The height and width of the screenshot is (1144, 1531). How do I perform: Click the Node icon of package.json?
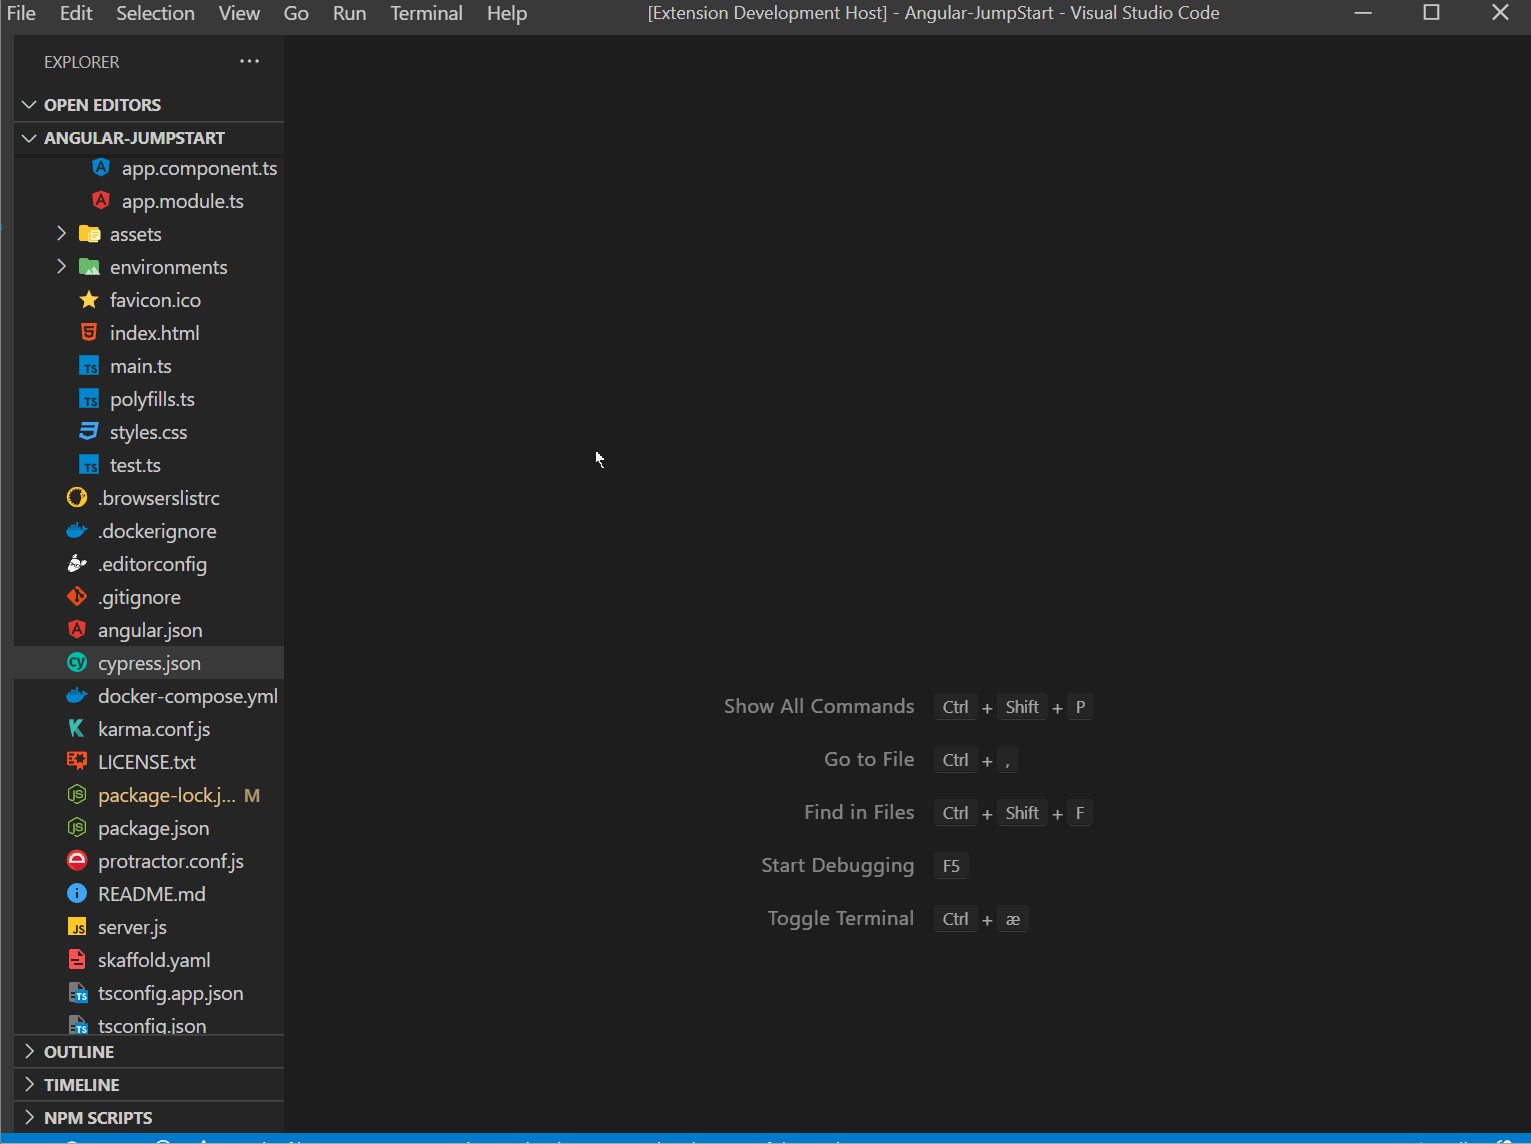click(77, 827)
